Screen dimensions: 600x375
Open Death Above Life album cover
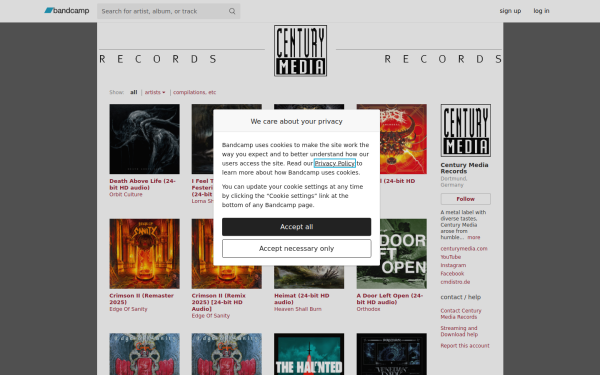point(144,139)
